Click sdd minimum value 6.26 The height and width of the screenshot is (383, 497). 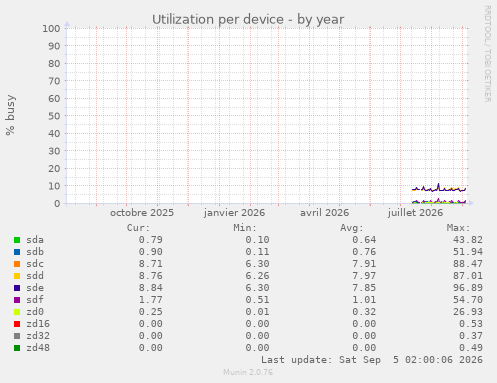point(257,276)
